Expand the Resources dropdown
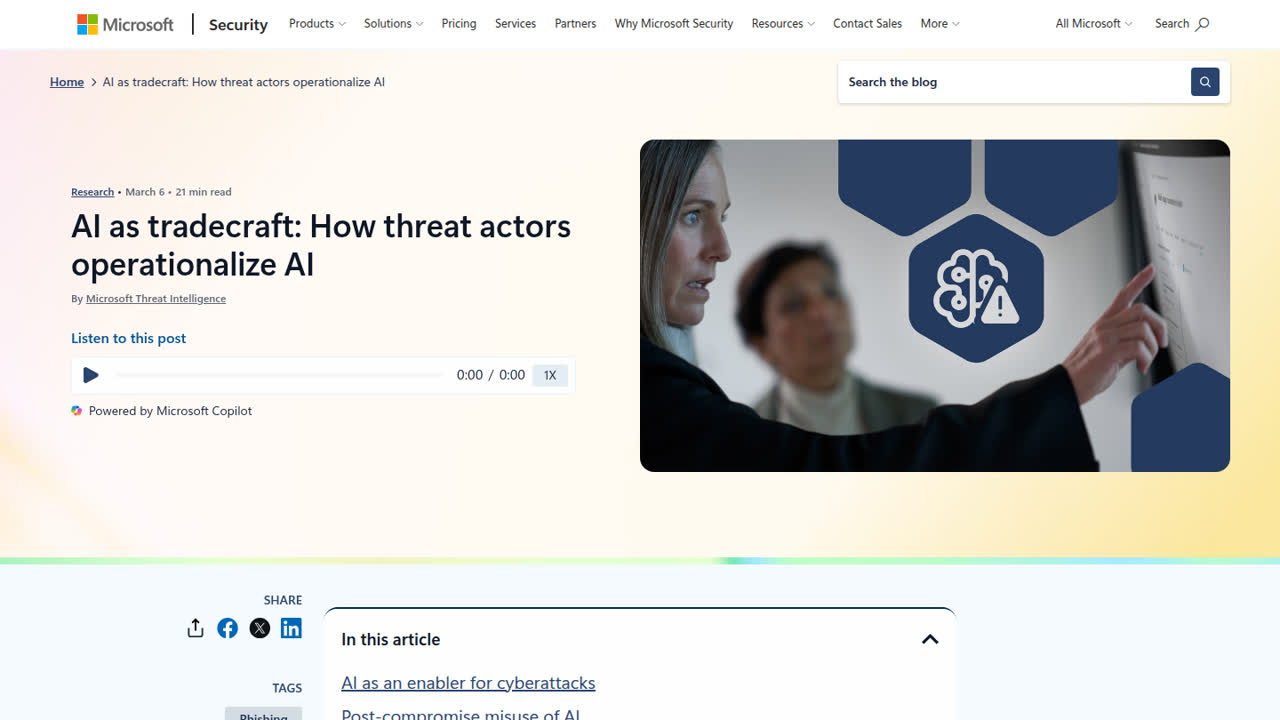 783,23
